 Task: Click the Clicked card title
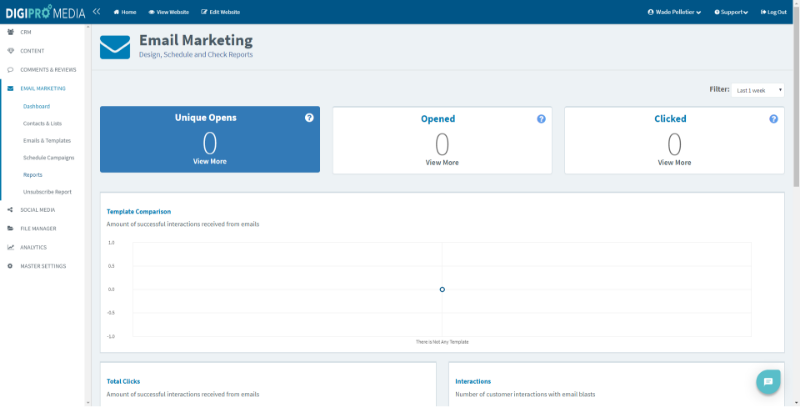tap(670, 119)
